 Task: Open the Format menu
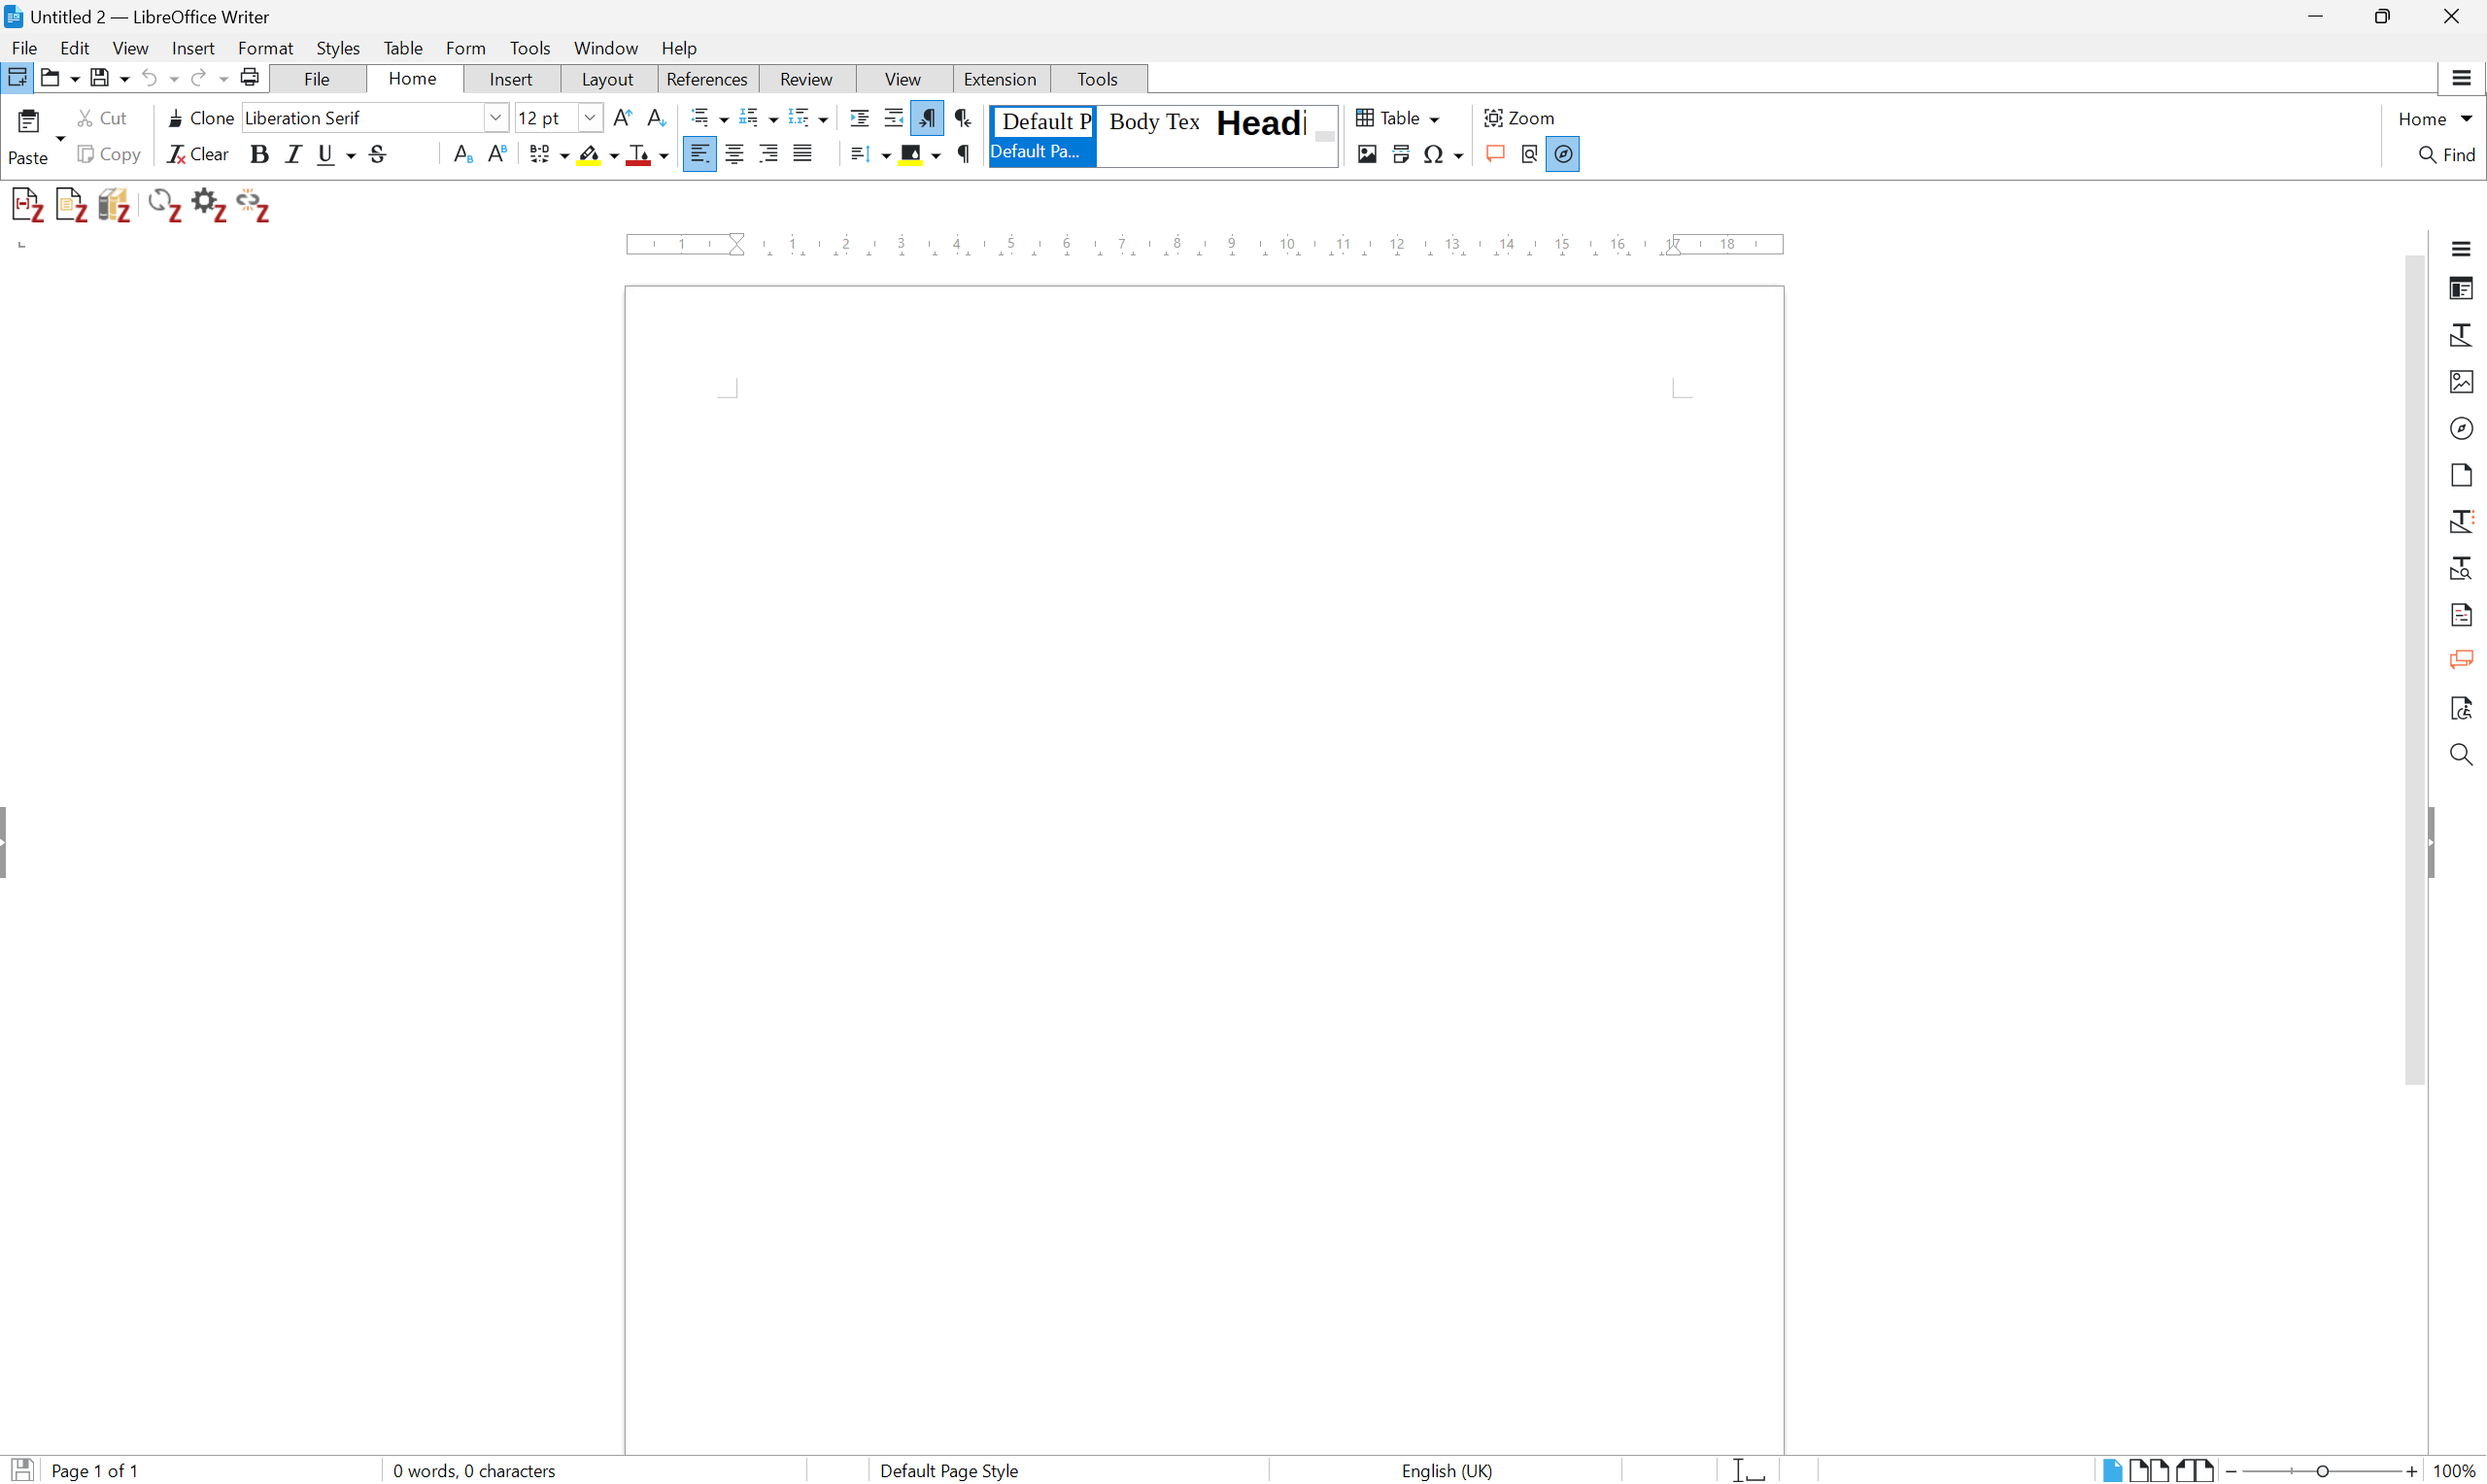[265, 48]
